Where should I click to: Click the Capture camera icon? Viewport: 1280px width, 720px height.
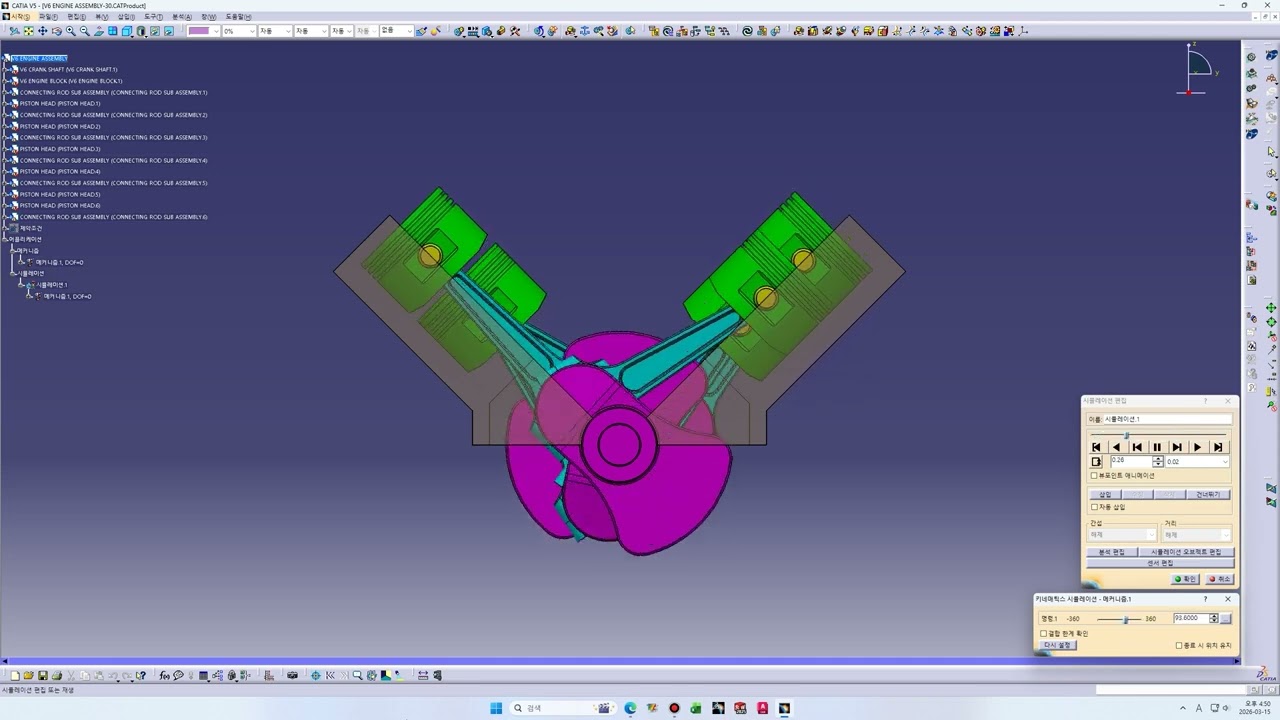click(x=292, y=675)
